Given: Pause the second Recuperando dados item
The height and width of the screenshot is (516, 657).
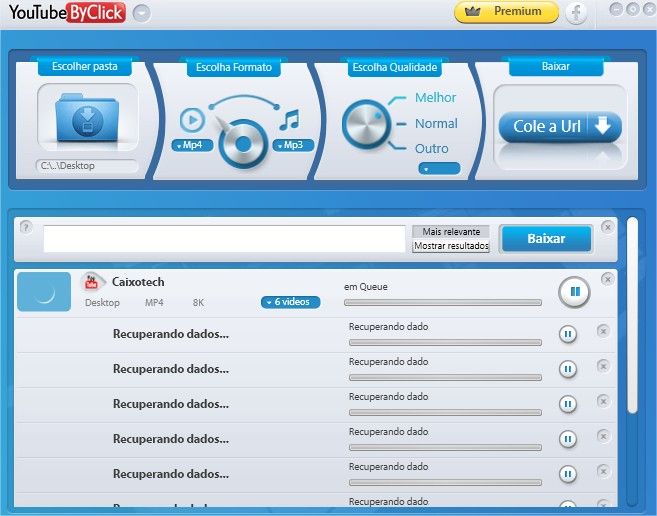Looking at the screenshot, I should [x=568, y=369].
